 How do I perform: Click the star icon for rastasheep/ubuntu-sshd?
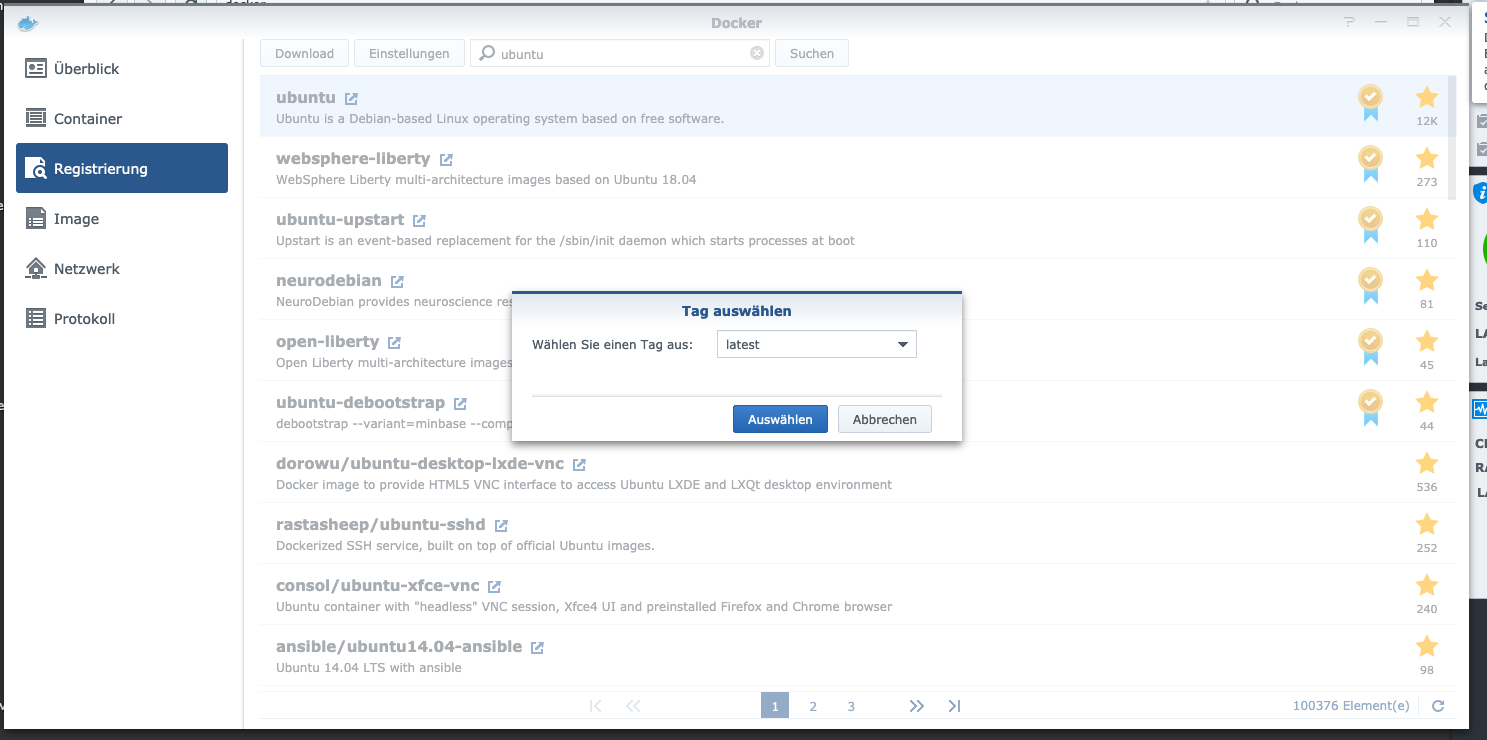pyautogui.click(x=1427, y=524)
